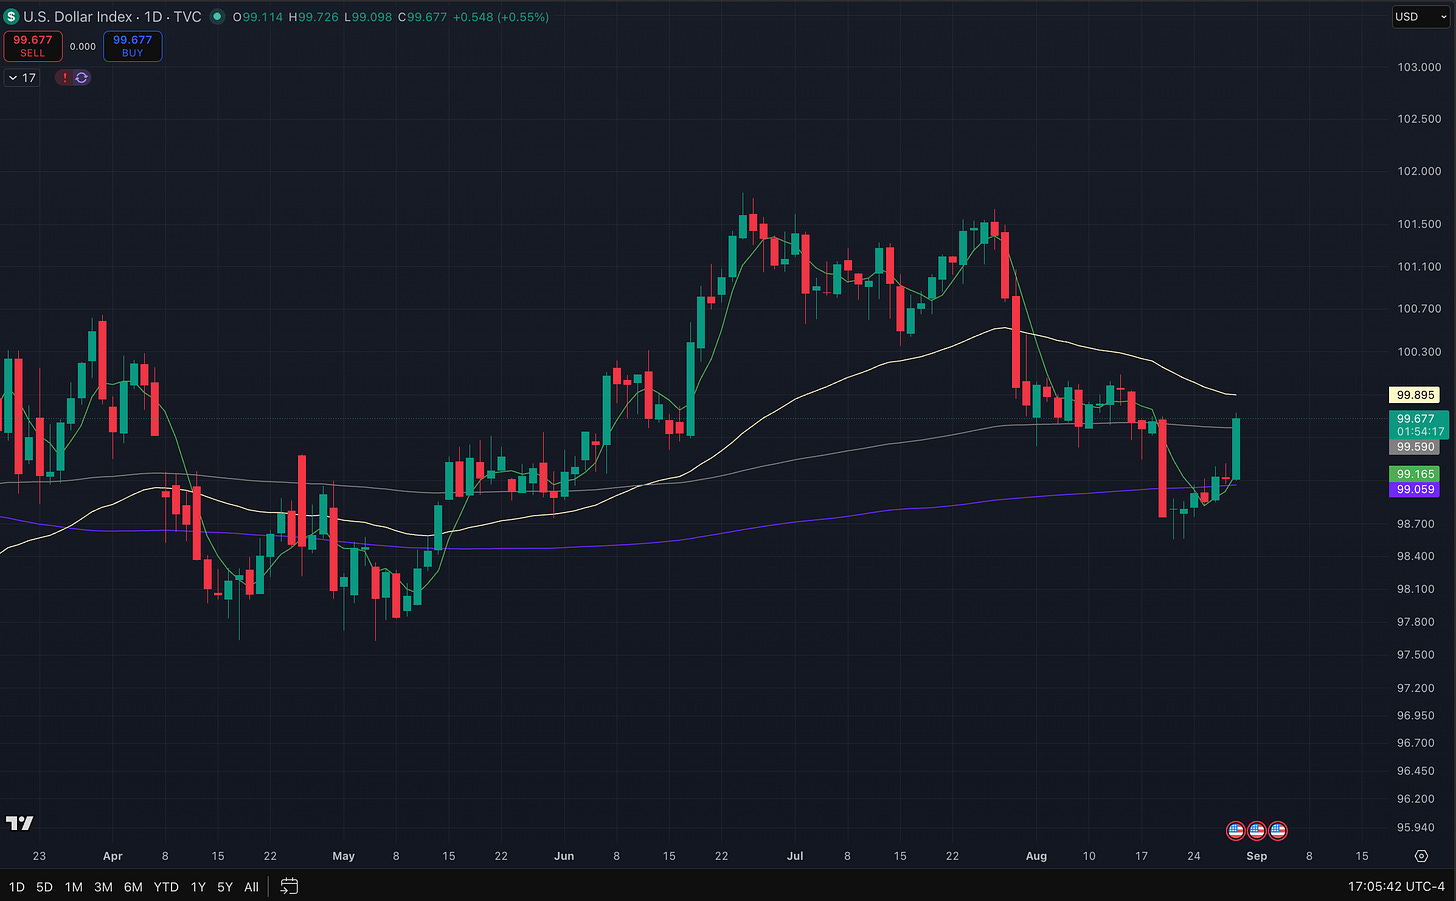Select the 1D date range
The width and height of the screenshot is (1456, 901).
pos(17,887)
